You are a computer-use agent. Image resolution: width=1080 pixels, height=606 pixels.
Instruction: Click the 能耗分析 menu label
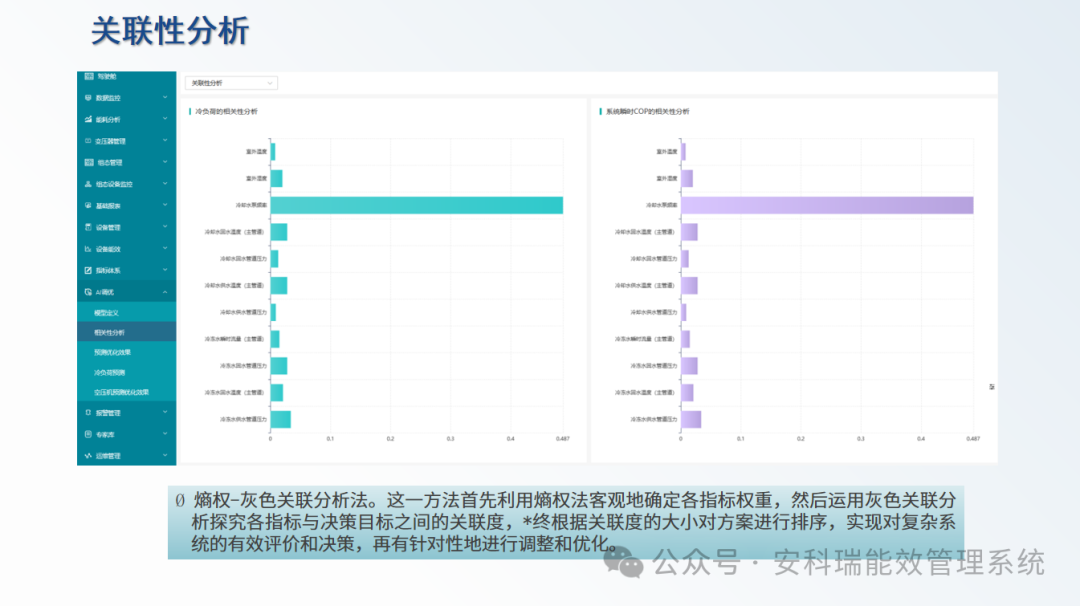pyautogui.click(x=108, y=120)
